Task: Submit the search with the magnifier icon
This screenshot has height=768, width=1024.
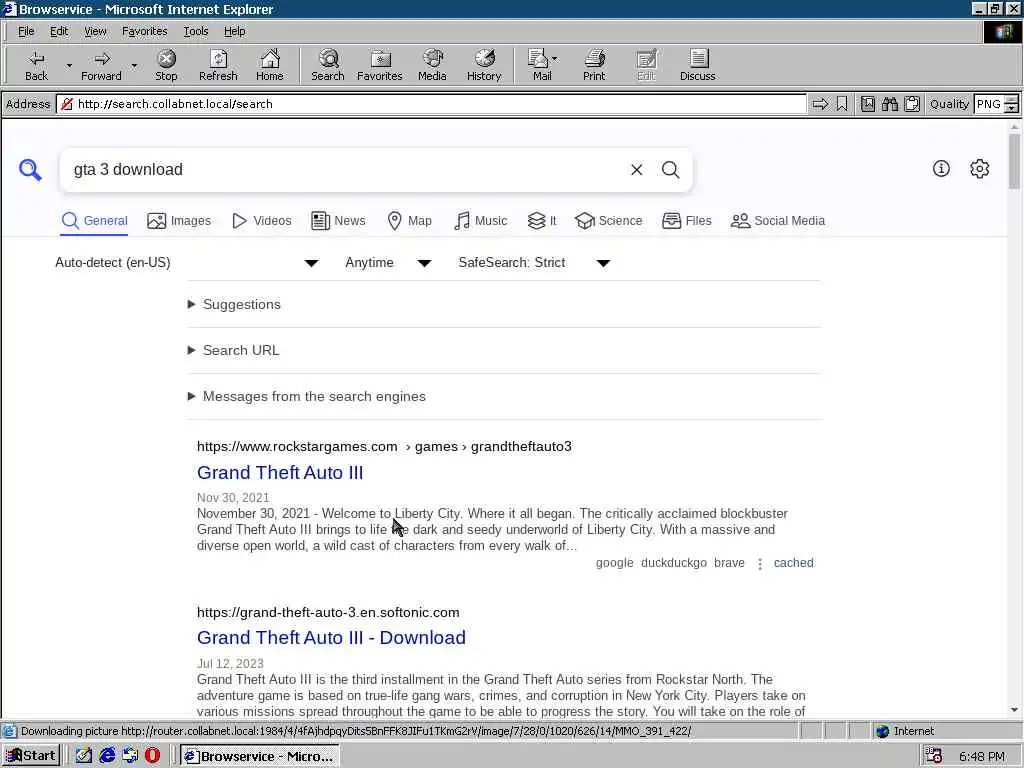Action: (671, 170)
